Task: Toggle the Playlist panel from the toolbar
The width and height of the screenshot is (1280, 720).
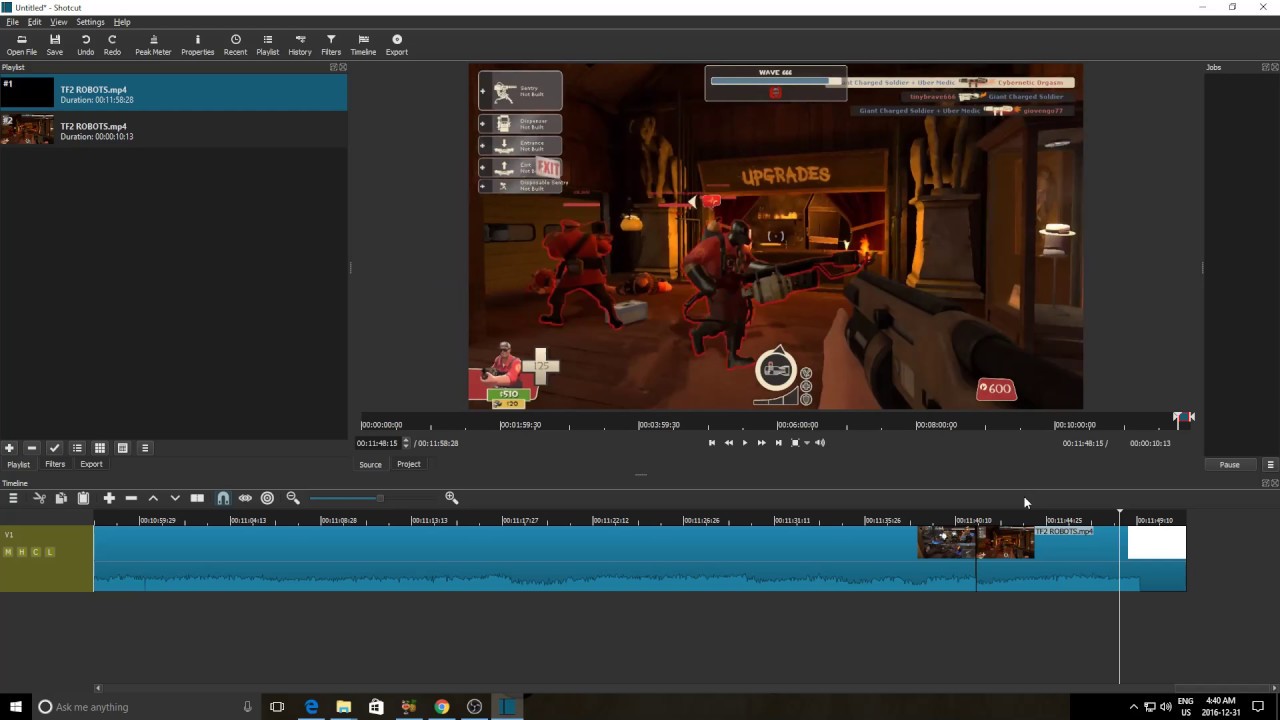Action: click(268, 45)
